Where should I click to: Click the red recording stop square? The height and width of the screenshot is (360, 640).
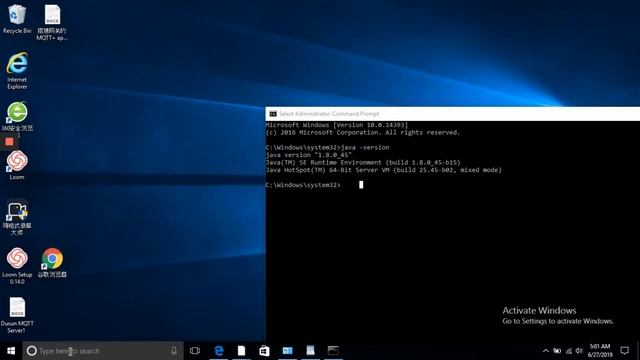click(x=9, y=142)
